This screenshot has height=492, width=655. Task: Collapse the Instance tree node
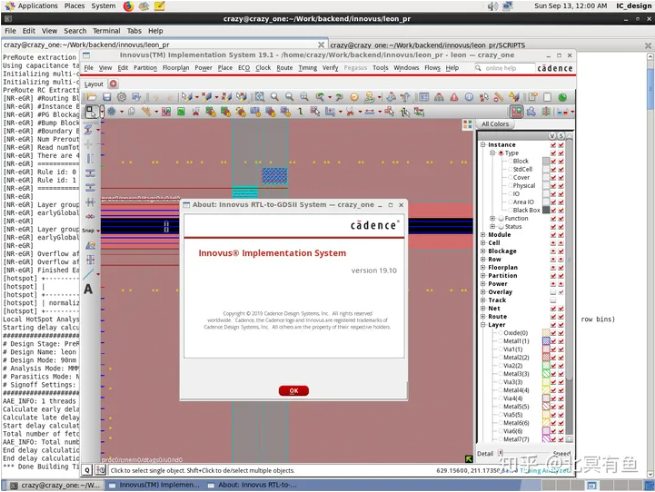tap(483, 145)
